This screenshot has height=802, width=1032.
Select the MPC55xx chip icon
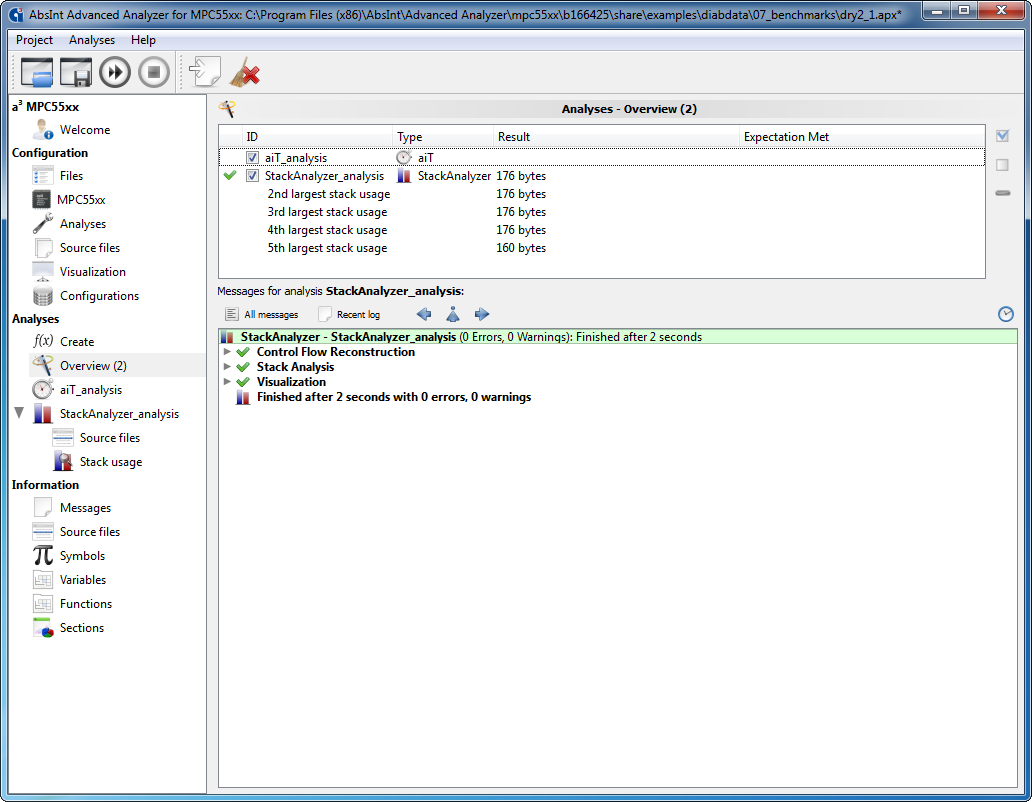point(41,199)
